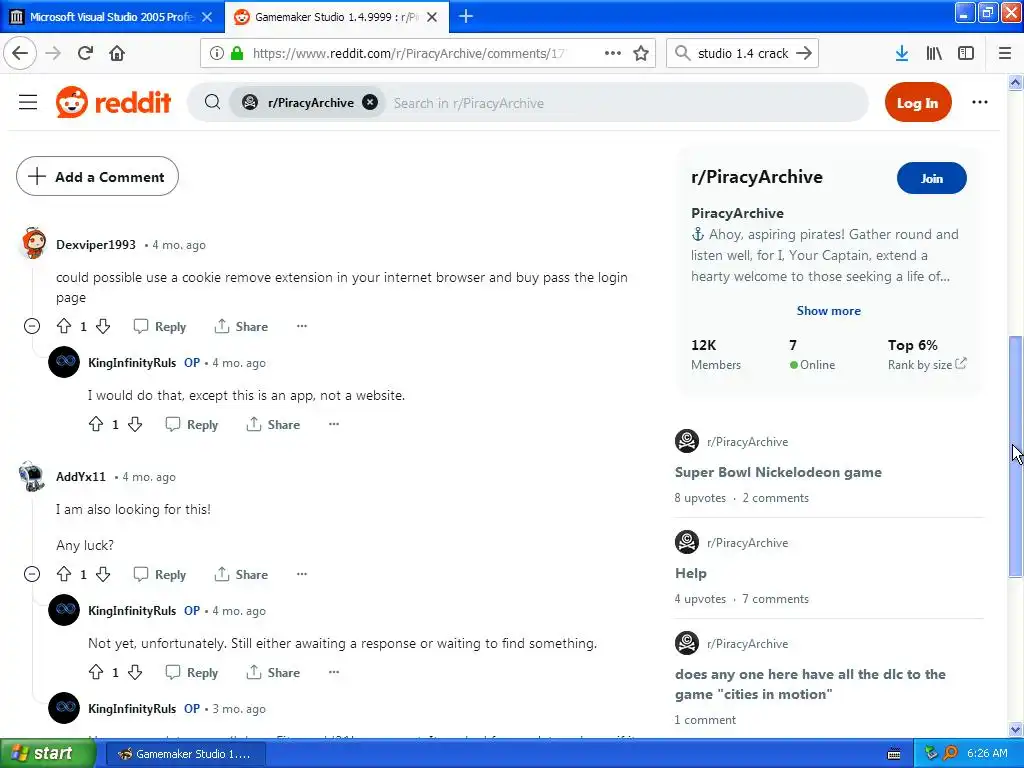This screenshot has width=1024, height=768.
Task: Switch to Microsoft Visual Studio 2005 tab
Action: [112, 17]
